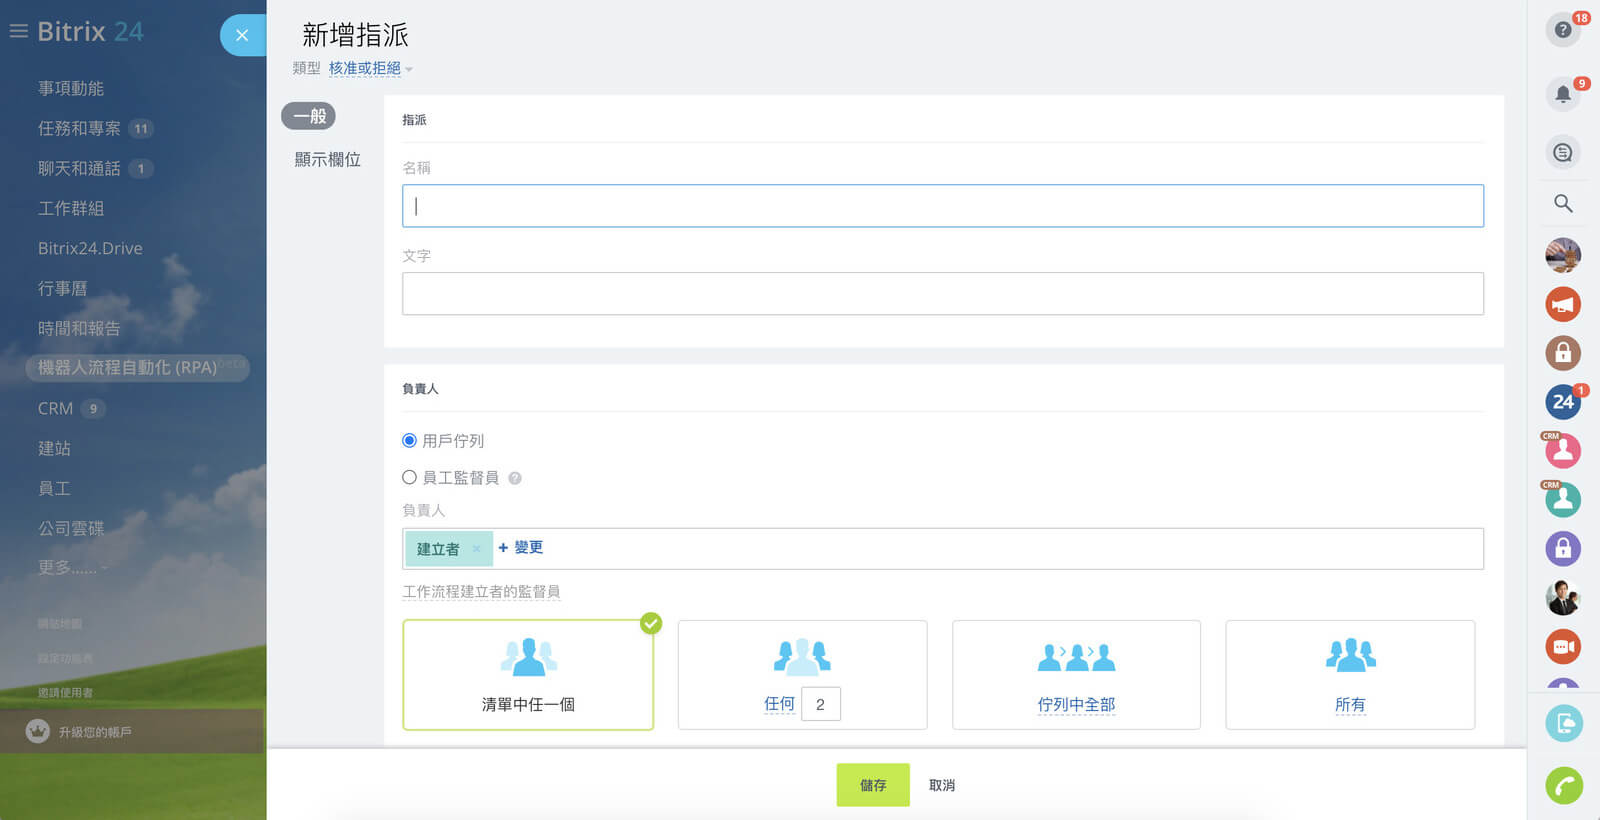Select the 用戶佇列 radio option

coord(409,440)
